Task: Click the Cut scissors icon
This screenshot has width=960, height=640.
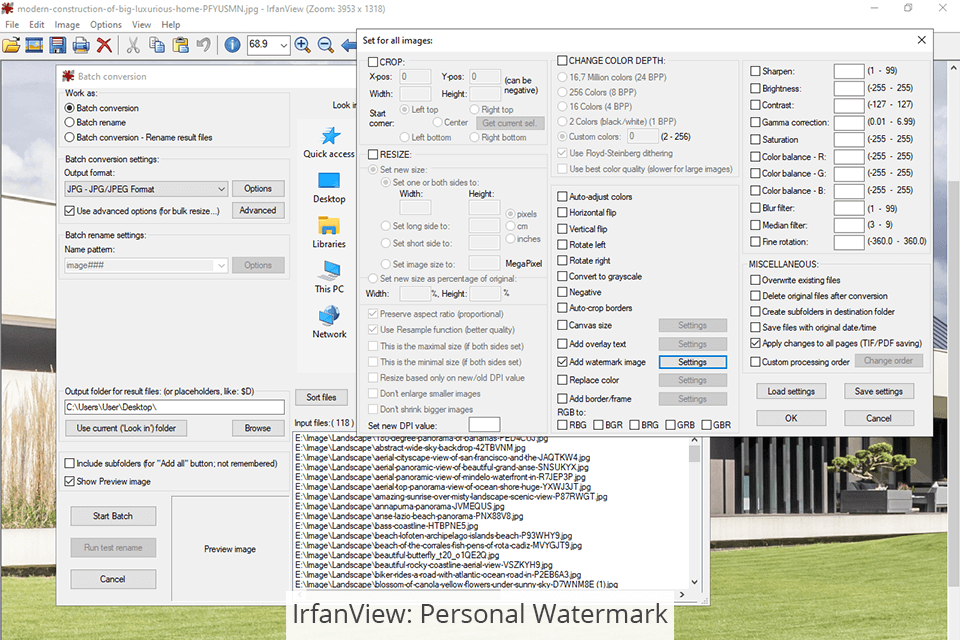Action: (x=133, y=45)
